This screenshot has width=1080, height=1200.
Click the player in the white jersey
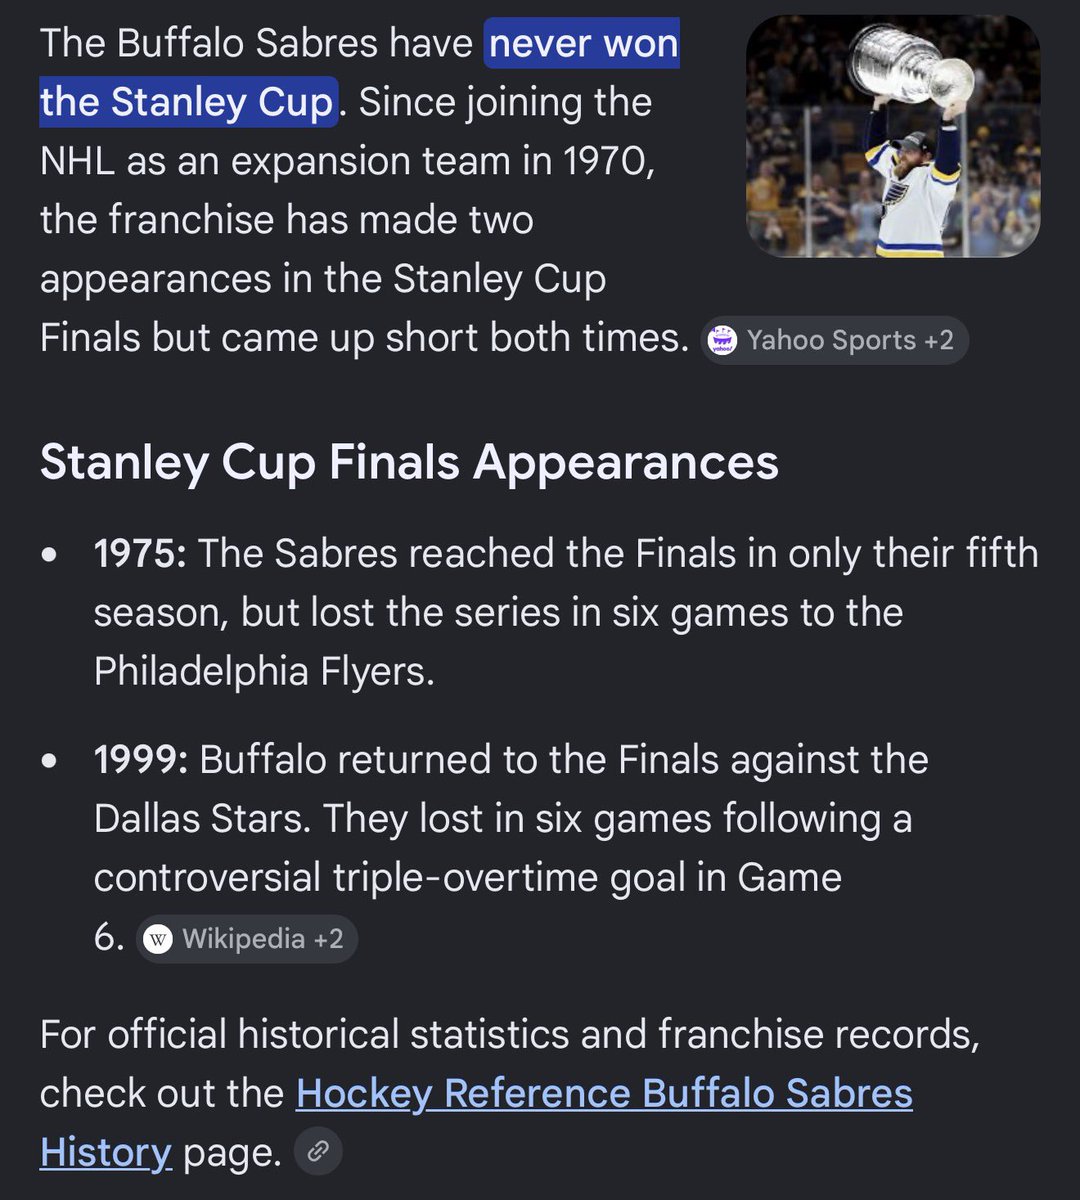click(x=909, y=190)
